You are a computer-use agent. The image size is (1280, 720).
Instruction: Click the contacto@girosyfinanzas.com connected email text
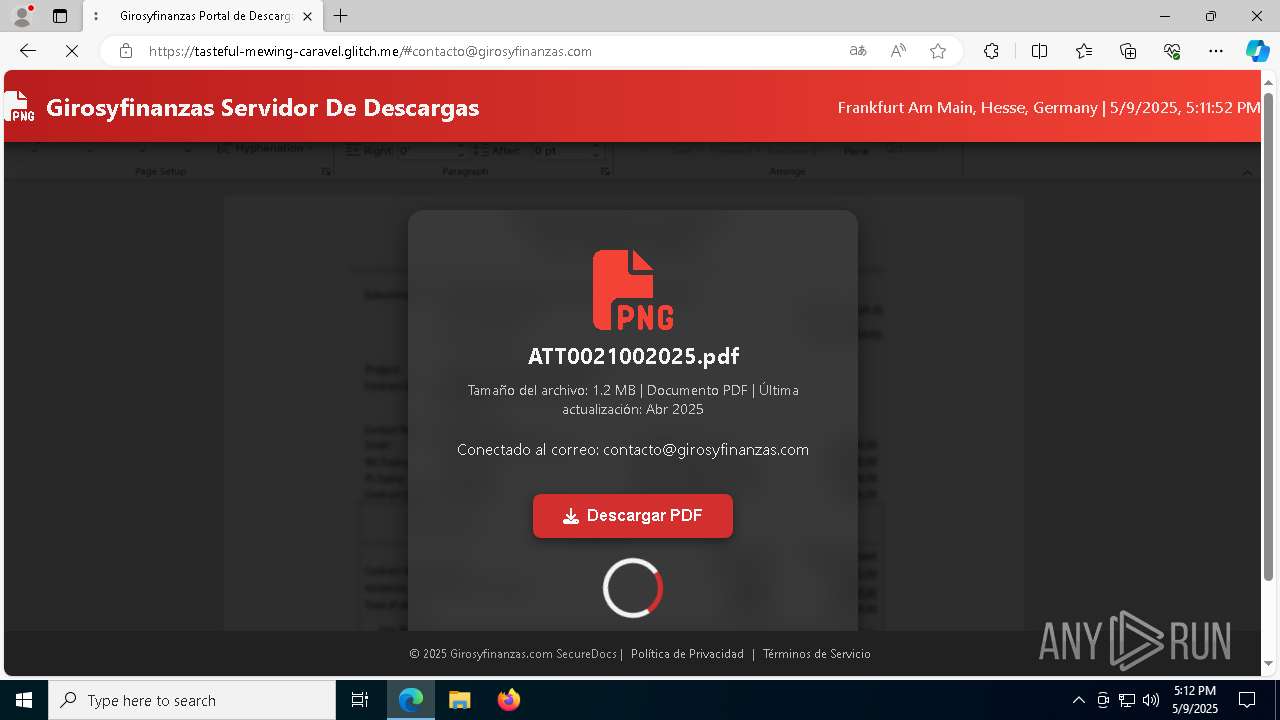(706, 450)
